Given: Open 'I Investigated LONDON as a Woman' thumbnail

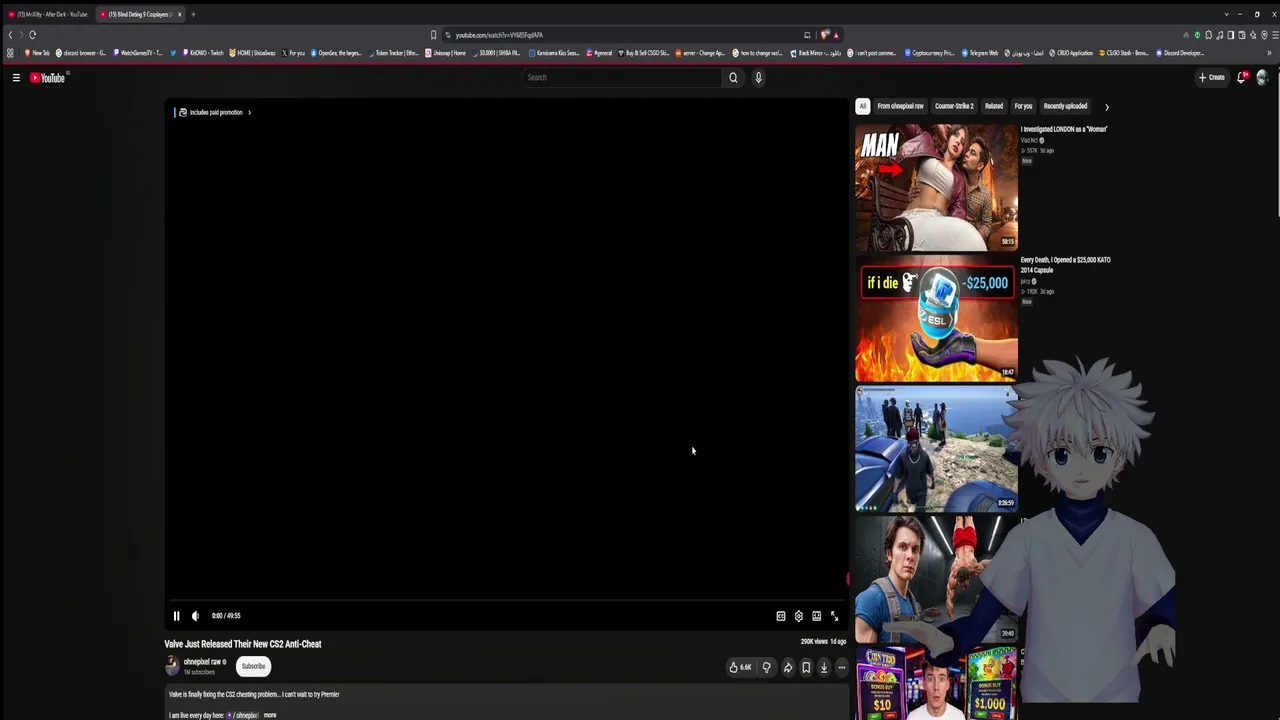Looking at the screenshot, I should [x=936, y=187].
